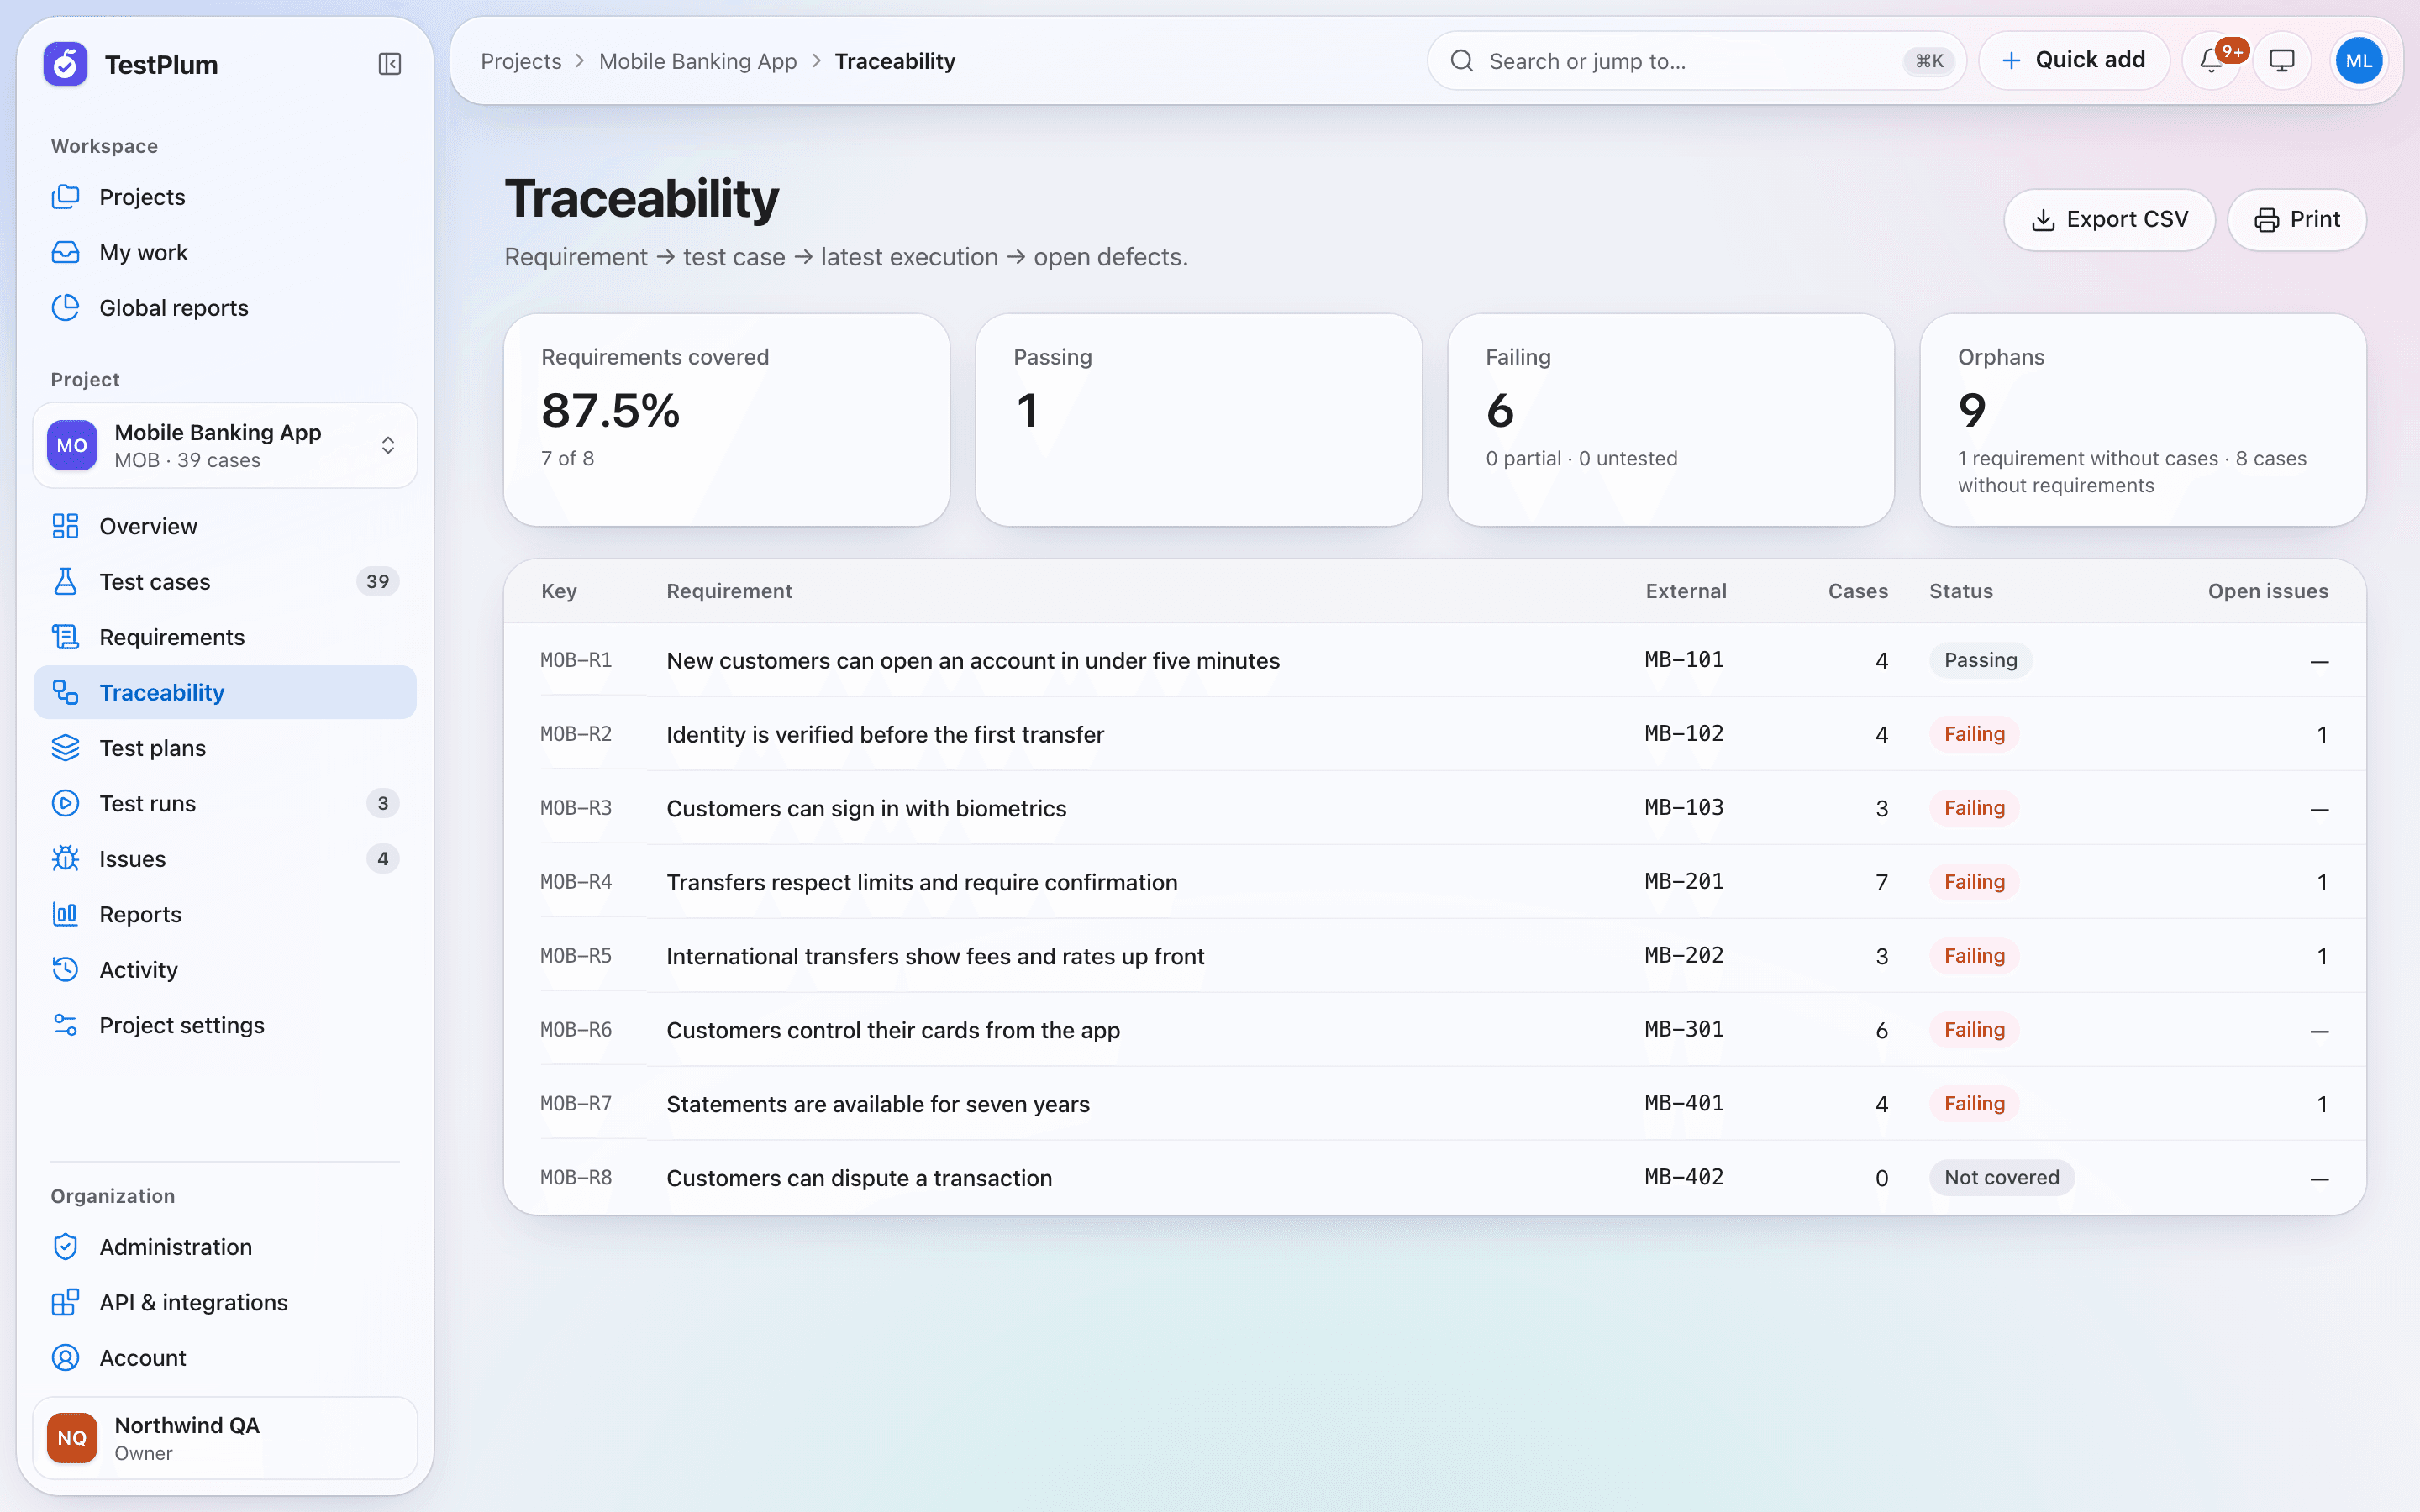Viewport: 2420px width, 1512px height.
Task: Click 'Customers control their cards from the app'
Action: pyautogui.click(x=893, y=1030)
